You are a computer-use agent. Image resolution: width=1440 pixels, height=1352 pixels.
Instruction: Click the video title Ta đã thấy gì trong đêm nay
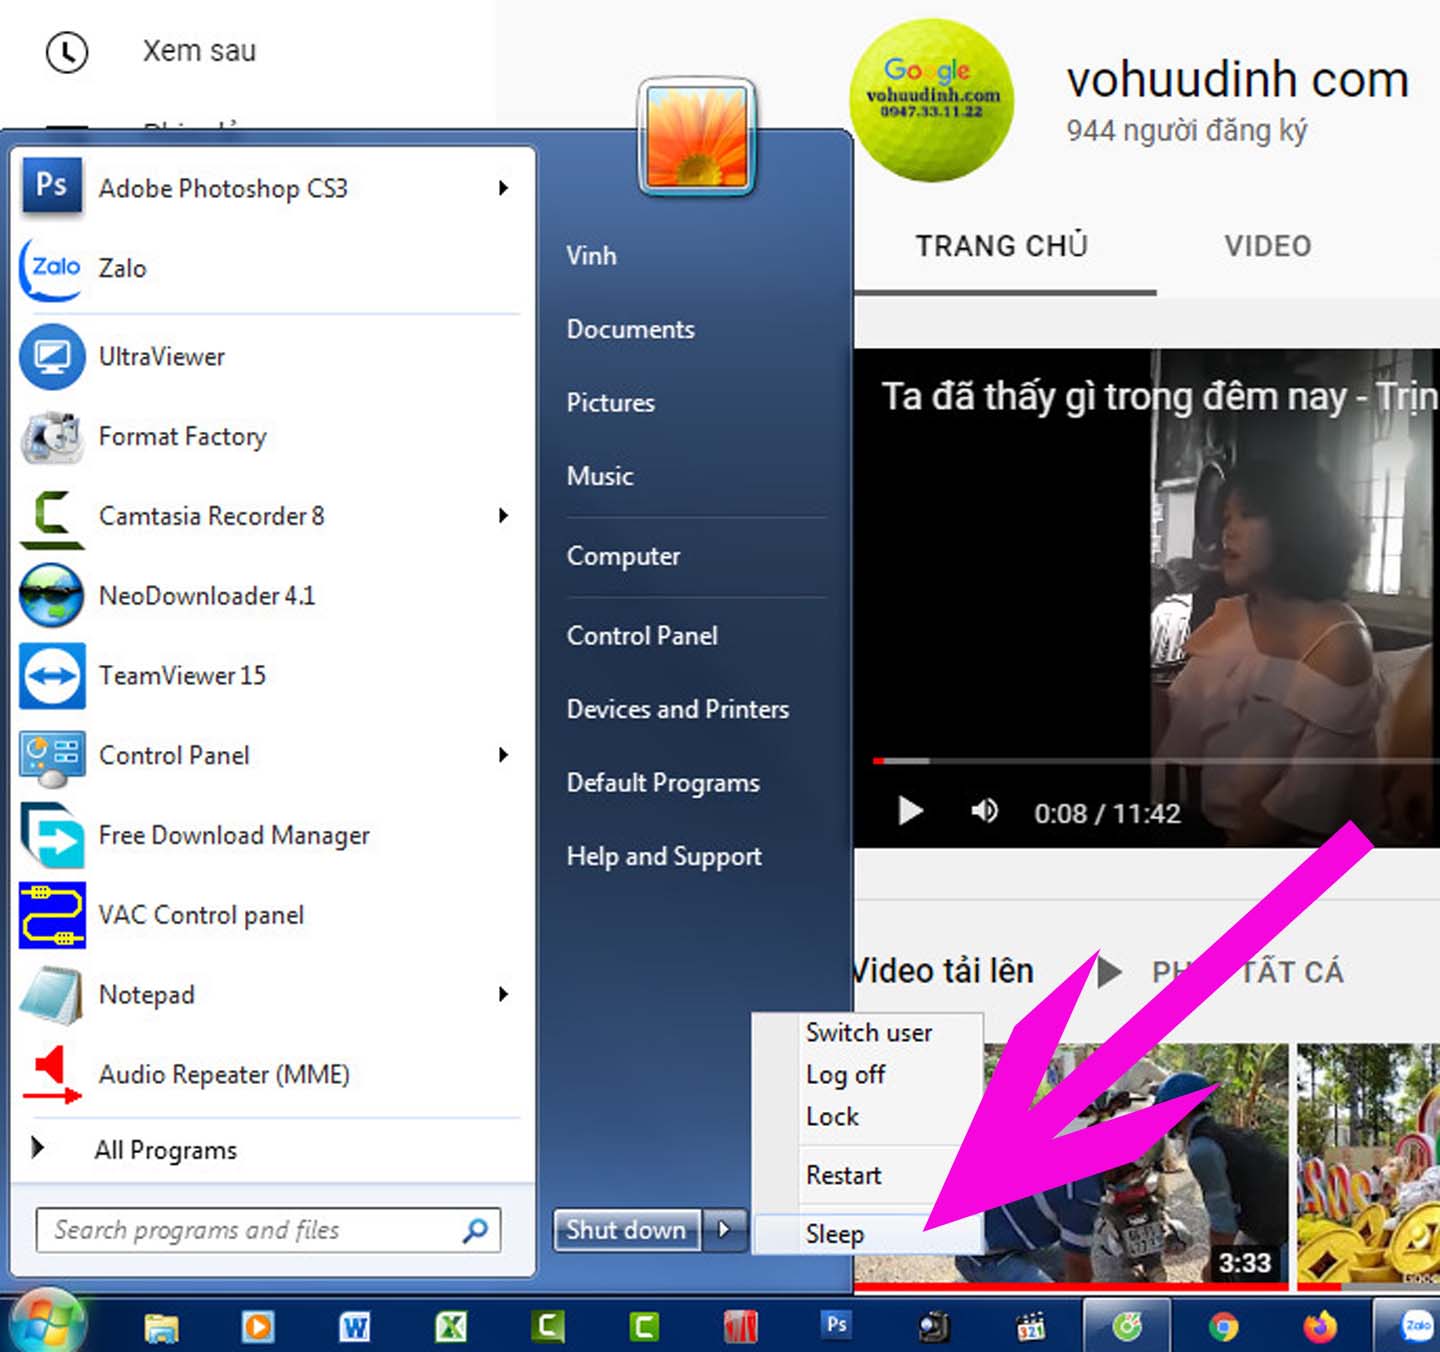click(x=1158, y=397)
